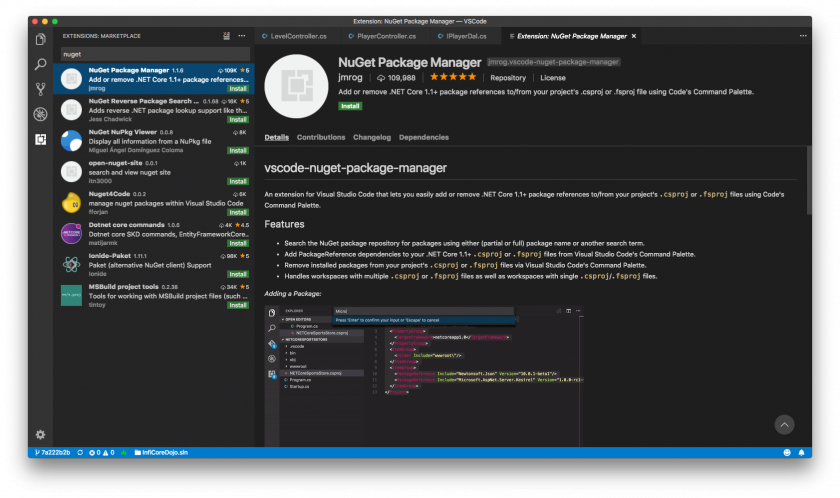Open notifications bell in status bar
840x498 pixels.
(x=801, y=452)
